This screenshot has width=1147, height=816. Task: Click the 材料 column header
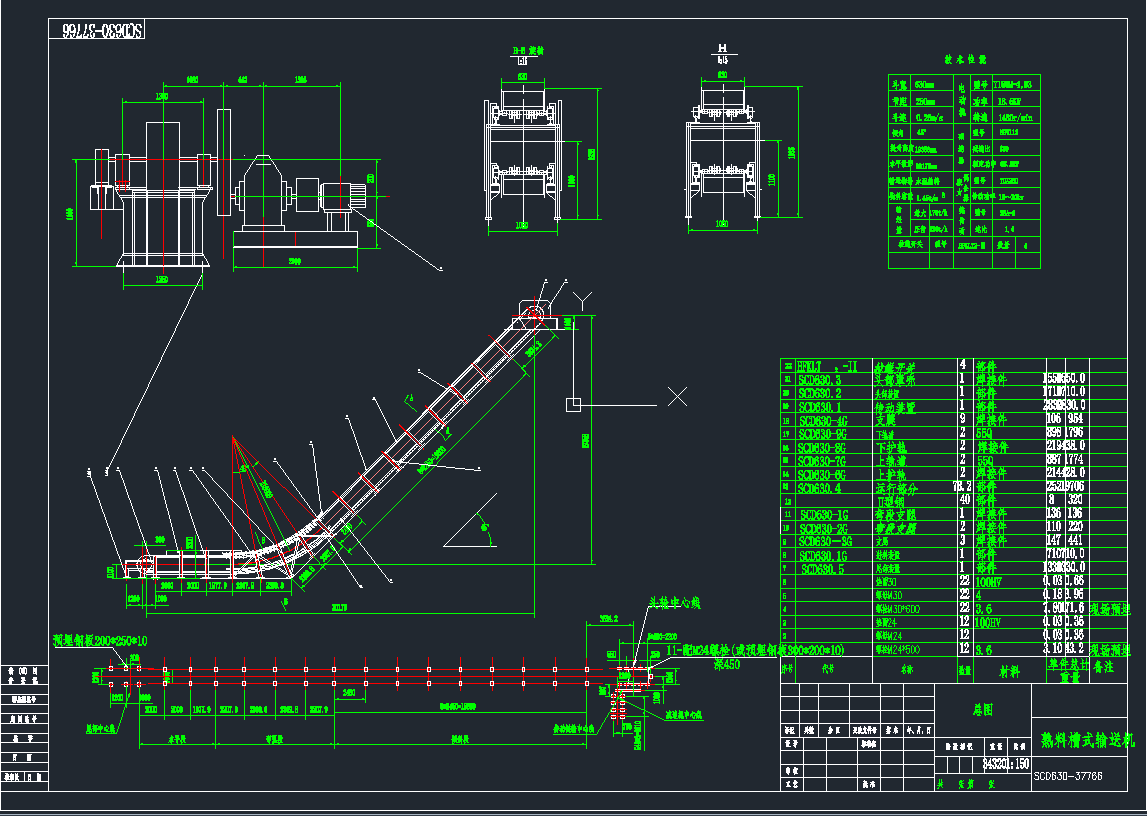1009,670
